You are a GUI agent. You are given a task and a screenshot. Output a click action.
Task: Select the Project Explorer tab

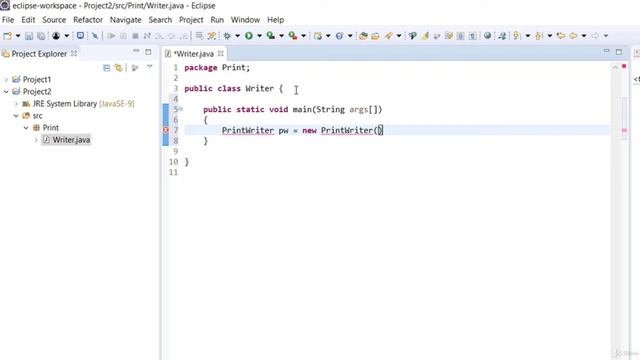click(x=39, y=53)
